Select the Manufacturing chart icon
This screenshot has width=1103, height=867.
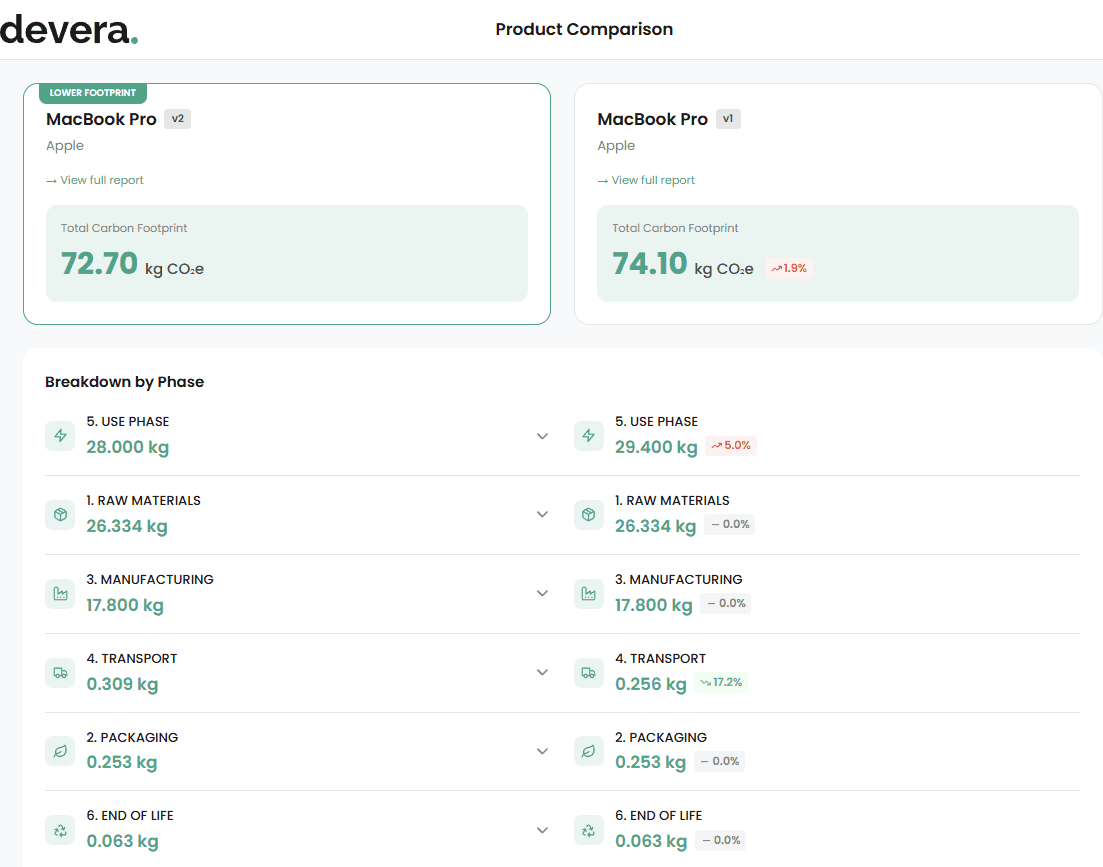point(60,593)
